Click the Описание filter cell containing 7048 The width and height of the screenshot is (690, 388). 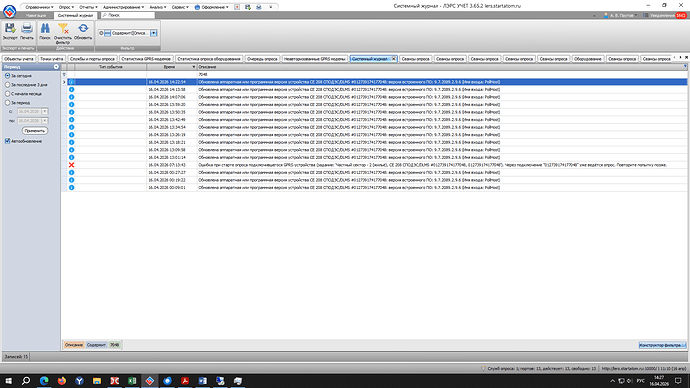442,74
